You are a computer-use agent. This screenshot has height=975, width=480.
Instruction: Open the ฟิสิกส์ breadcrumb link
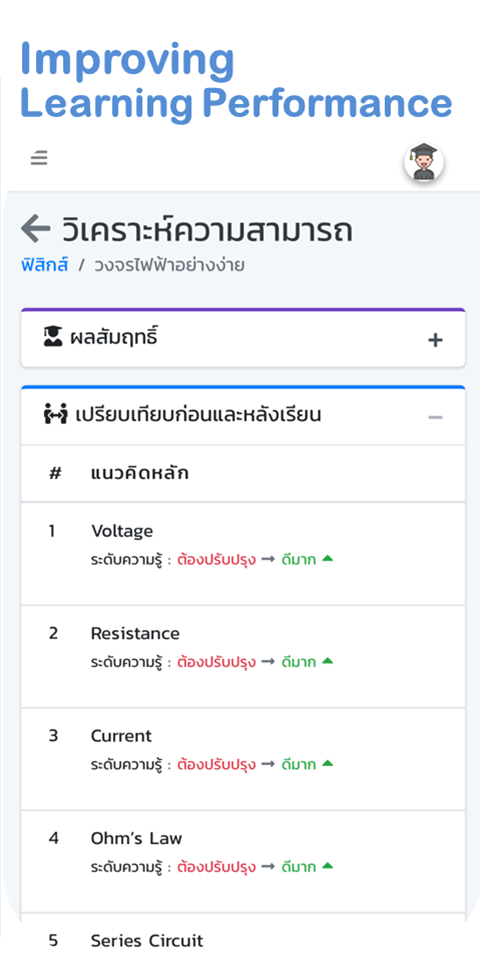[x=44, y=266]
